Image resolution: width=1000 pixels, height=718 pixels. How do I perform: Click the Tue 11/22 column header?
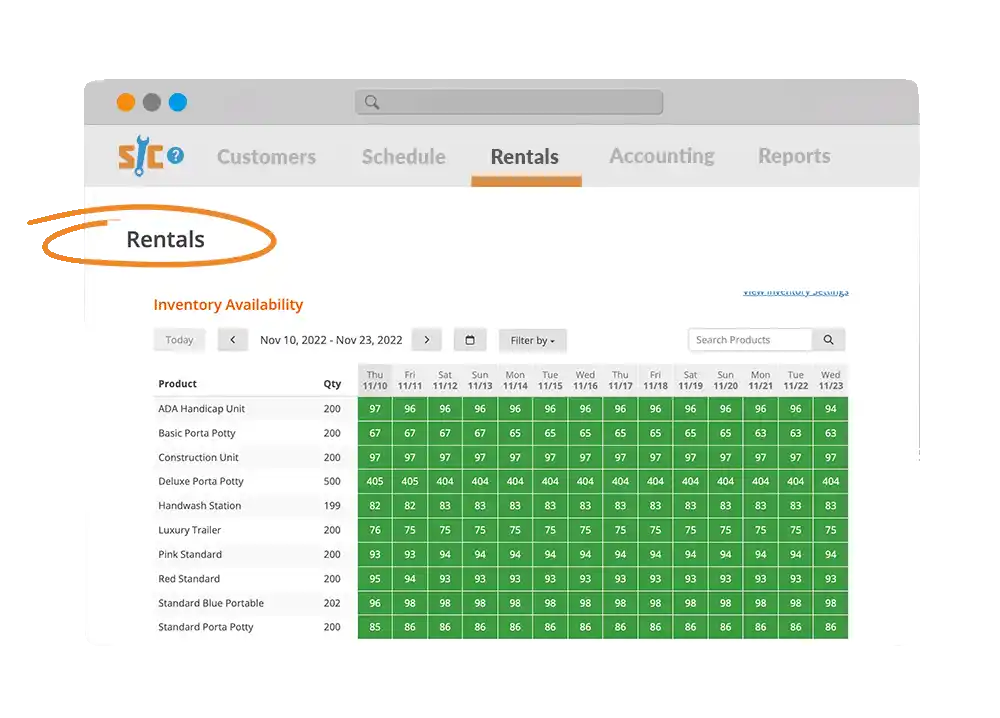point(796,380)
